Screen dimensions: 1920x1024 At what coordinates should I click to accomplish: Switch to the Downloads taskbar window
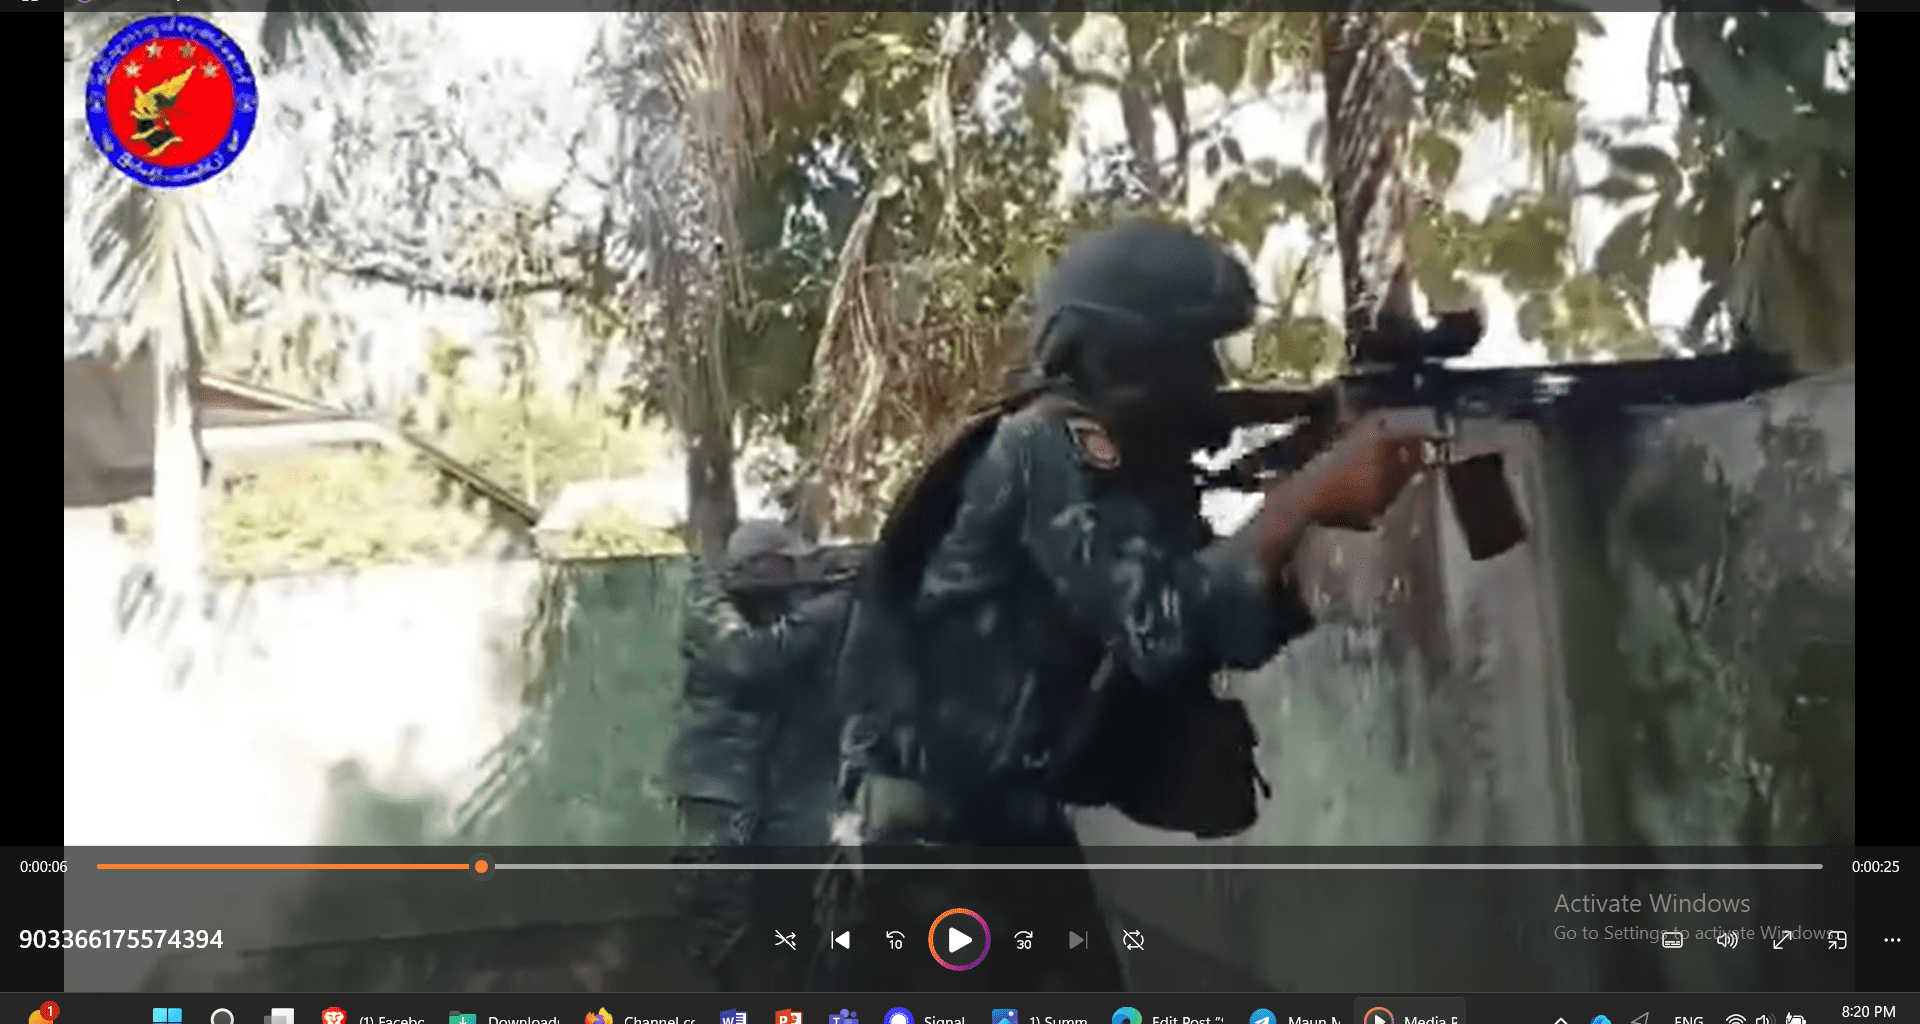pyautogui.click(x=505, y=1016)
